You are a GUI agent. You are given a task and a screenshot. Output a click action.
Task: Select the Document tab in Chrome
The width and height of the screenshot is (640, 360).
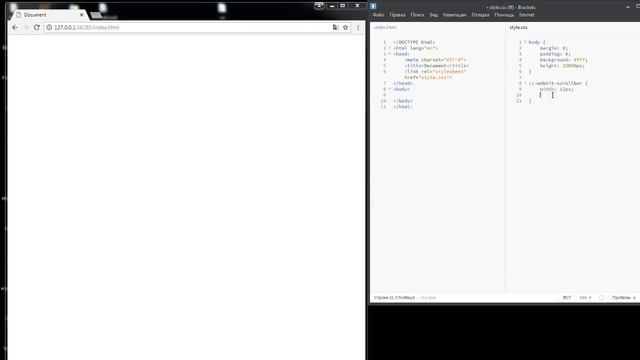pos(48,15)
